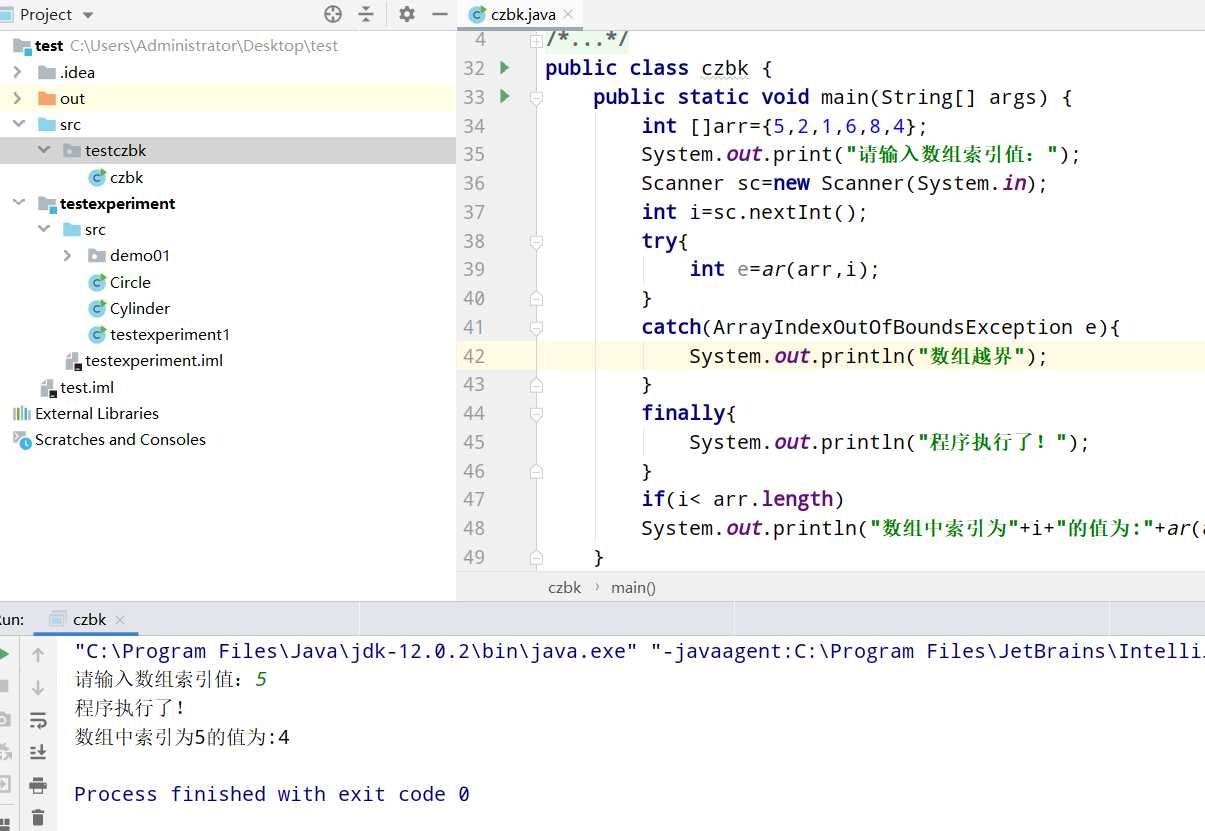Hide the Project tool window with minus icon

(439, 14)
